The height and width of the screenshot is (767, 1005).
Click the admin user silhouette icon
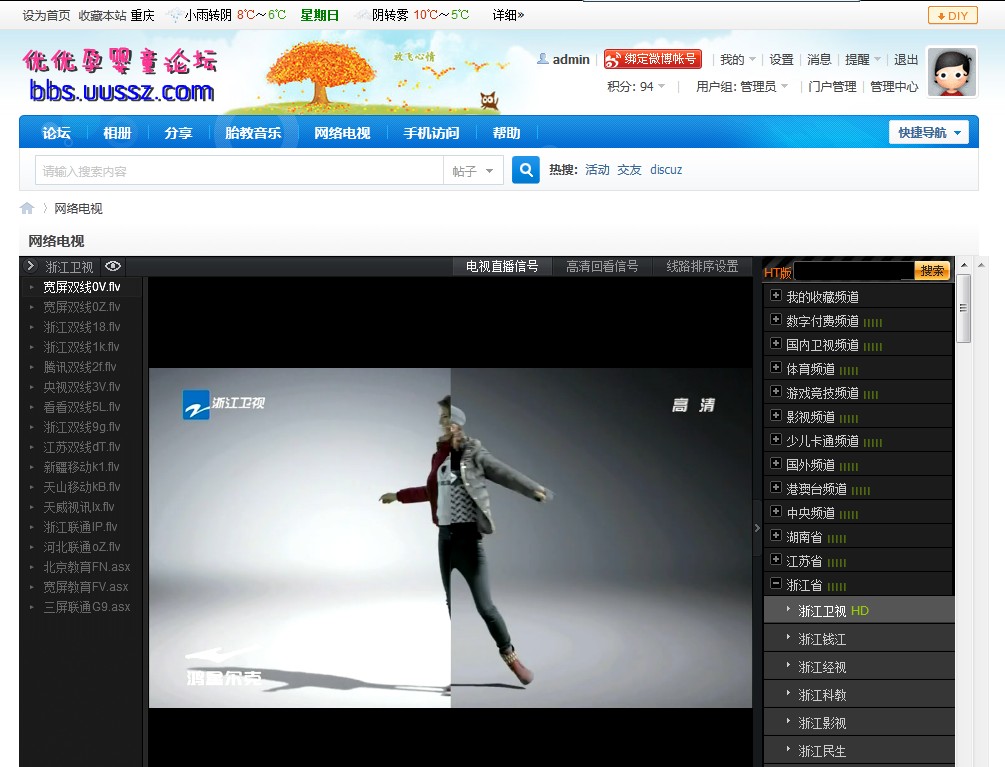tap(541, 59)
